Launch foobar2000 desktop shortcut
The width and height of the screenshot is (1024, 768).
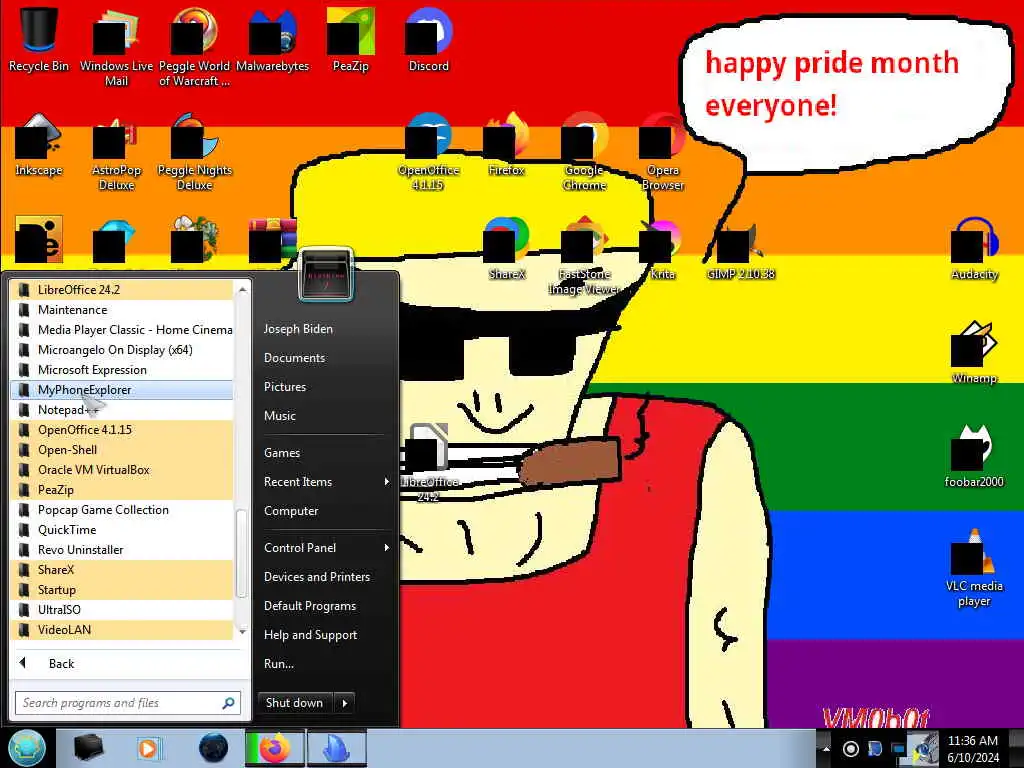click(974, 456)
